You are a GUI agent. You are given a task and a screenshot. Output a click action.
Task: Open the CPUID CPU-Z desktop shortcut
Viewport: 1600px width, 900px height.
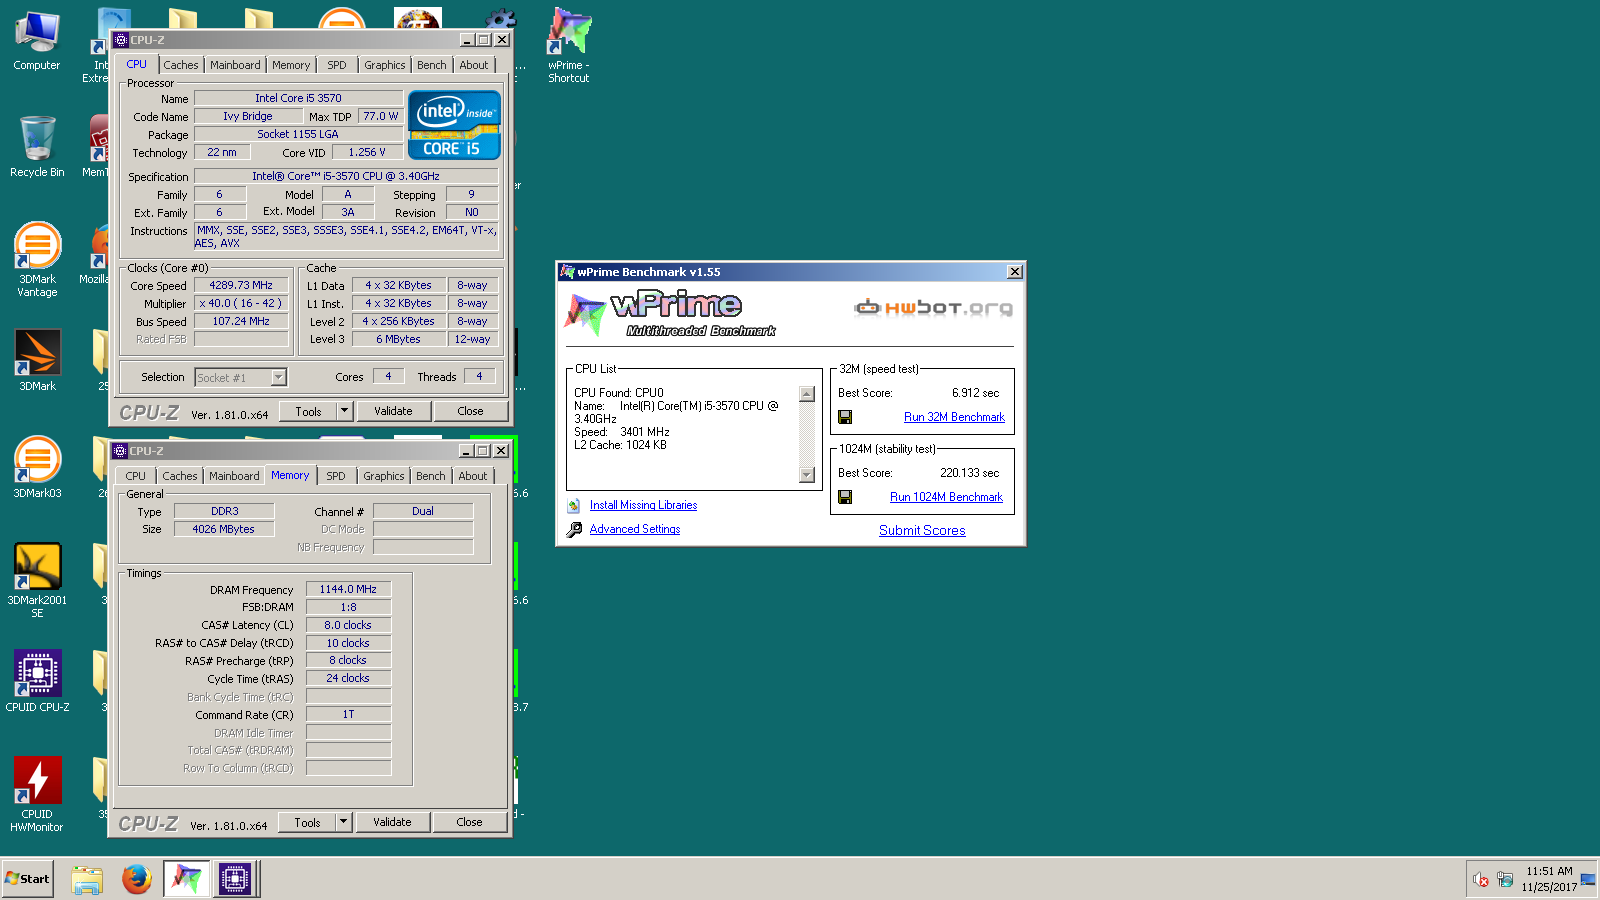[x=37, y=681]
